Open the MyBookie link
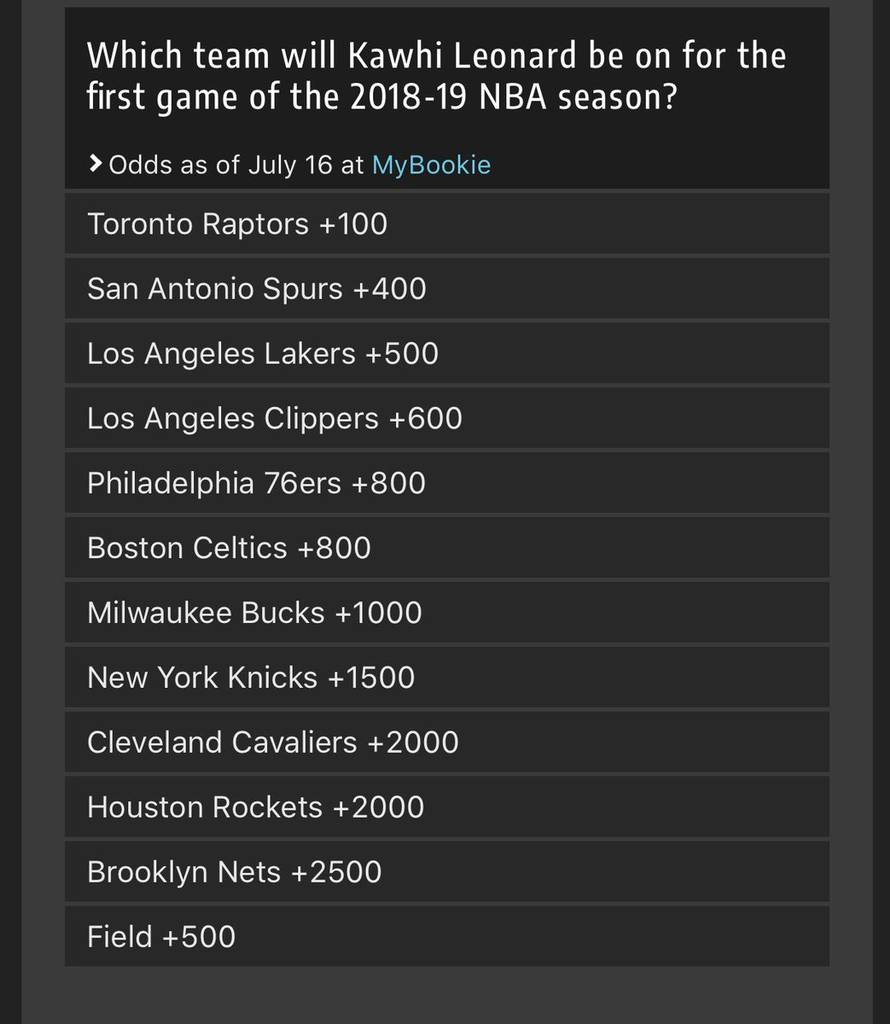890x1024 pixels. [x=431, y=165]
